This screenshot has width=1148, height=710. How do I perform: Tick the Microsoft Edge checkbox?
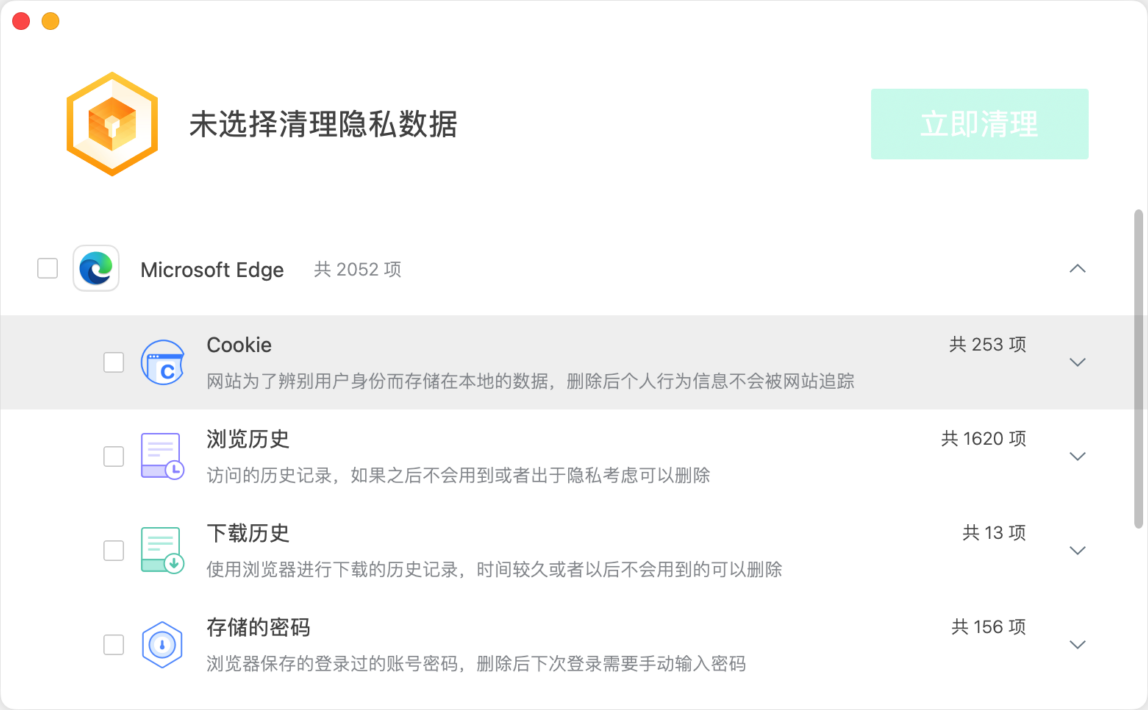click(x=48, y=269)
